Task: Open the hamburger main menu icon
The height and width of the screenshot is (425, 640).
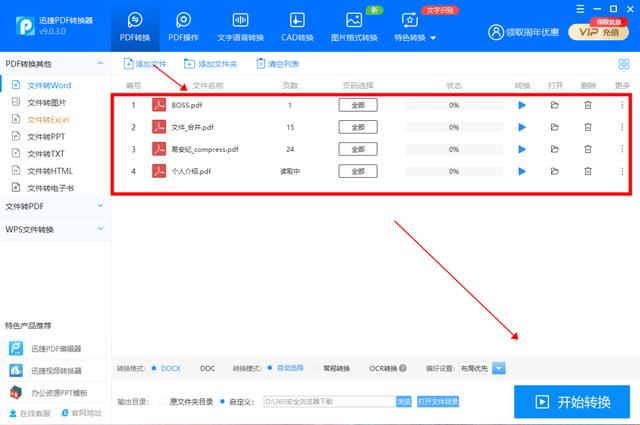Action: pos(580,9)
